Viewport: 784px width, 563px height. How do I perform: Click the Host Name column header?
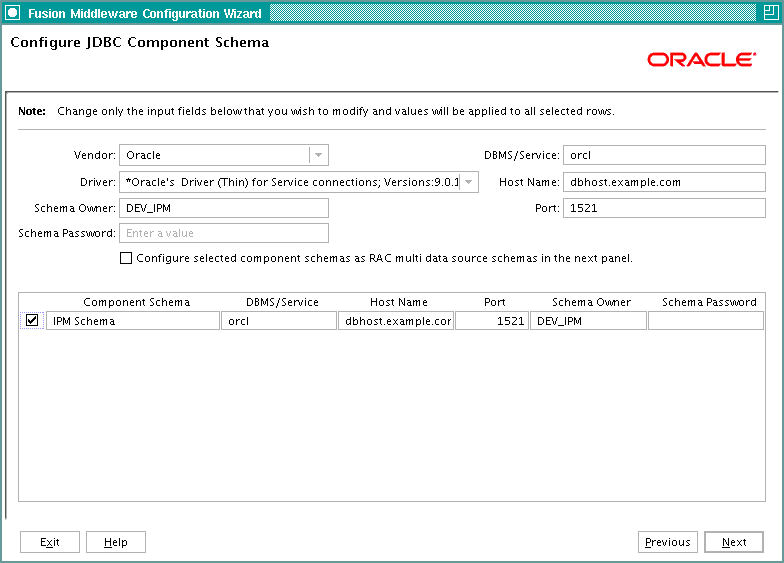(398, 302)
